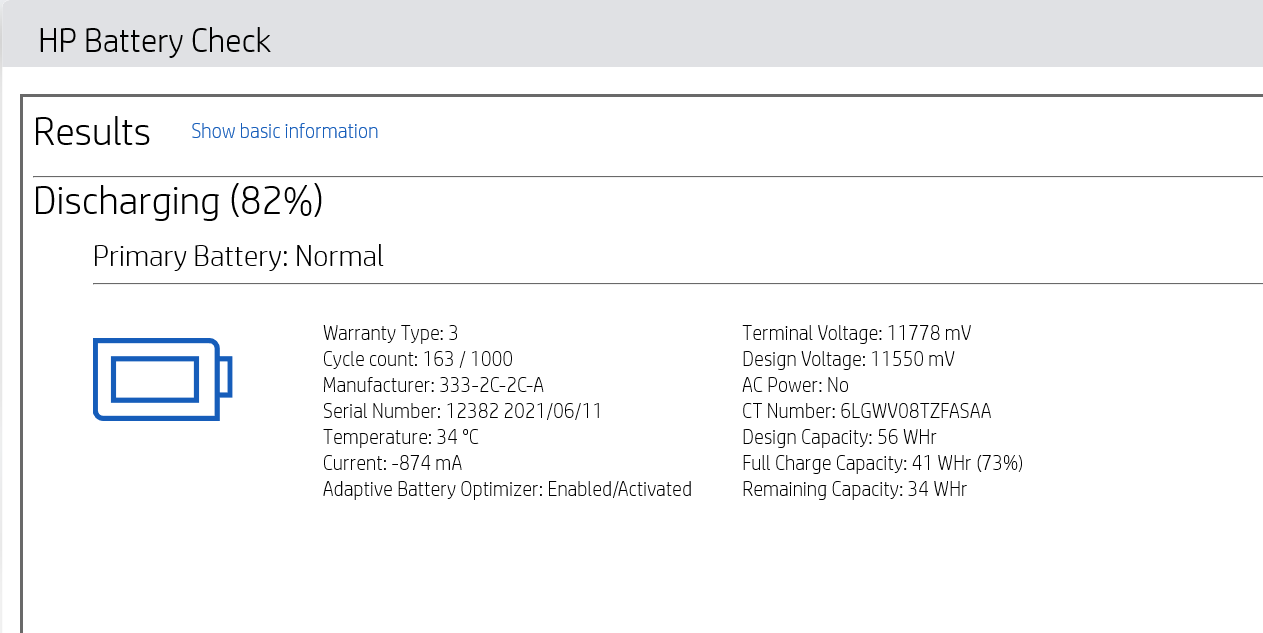Select the HP Battery Check title bar
The width and height of the screenshot is (1263, 633).
pos(155,41)
